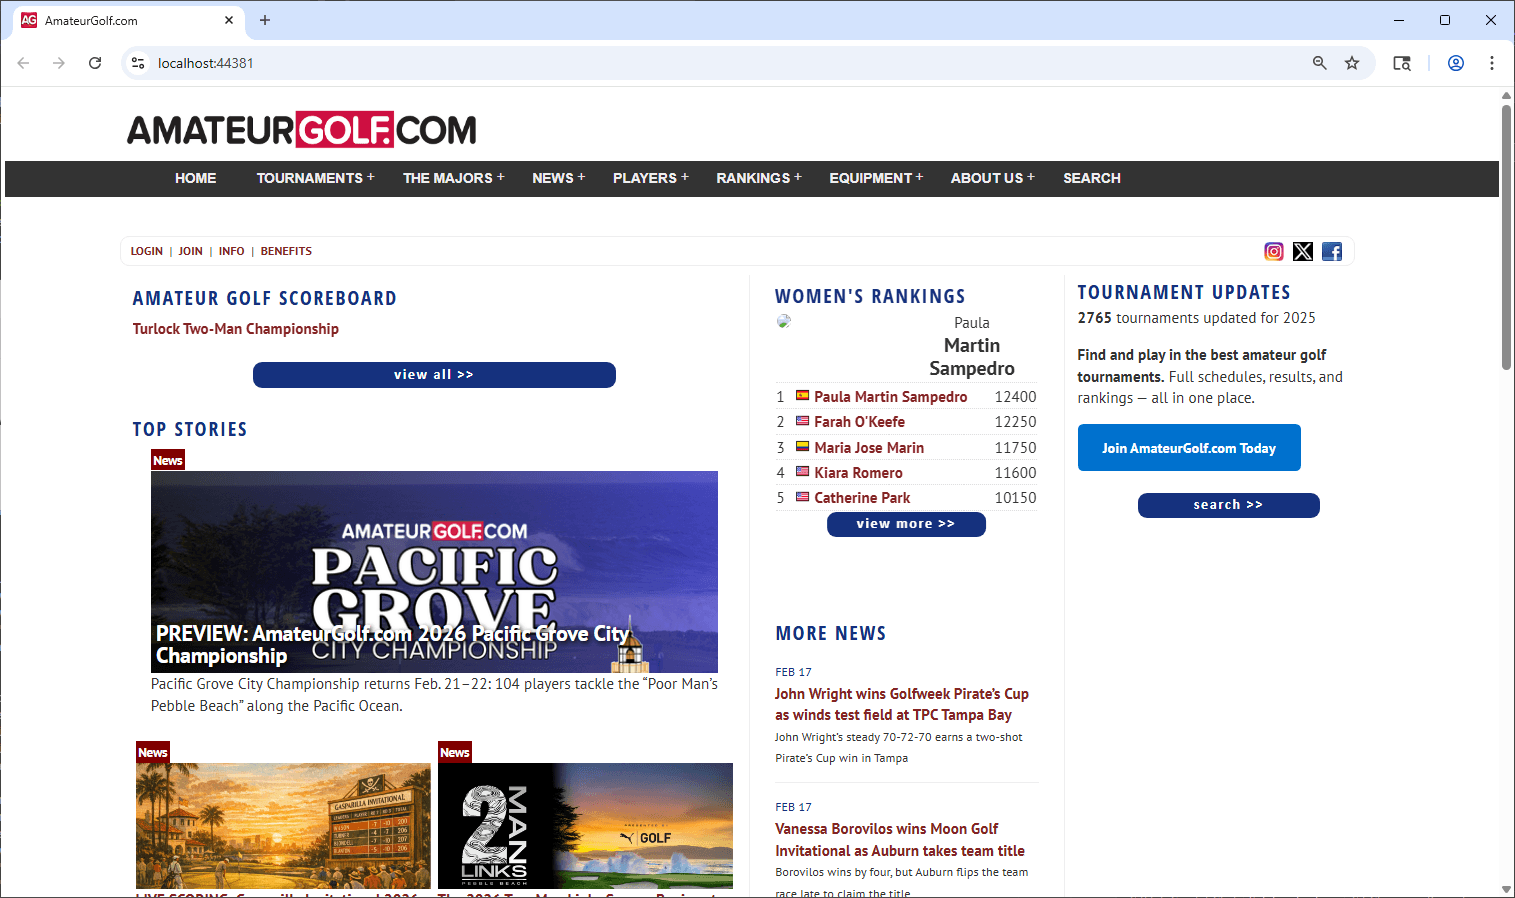Screen dimensions: 1515x898
Task: Open the browser profile icon
Action: tap(1455, 63)
